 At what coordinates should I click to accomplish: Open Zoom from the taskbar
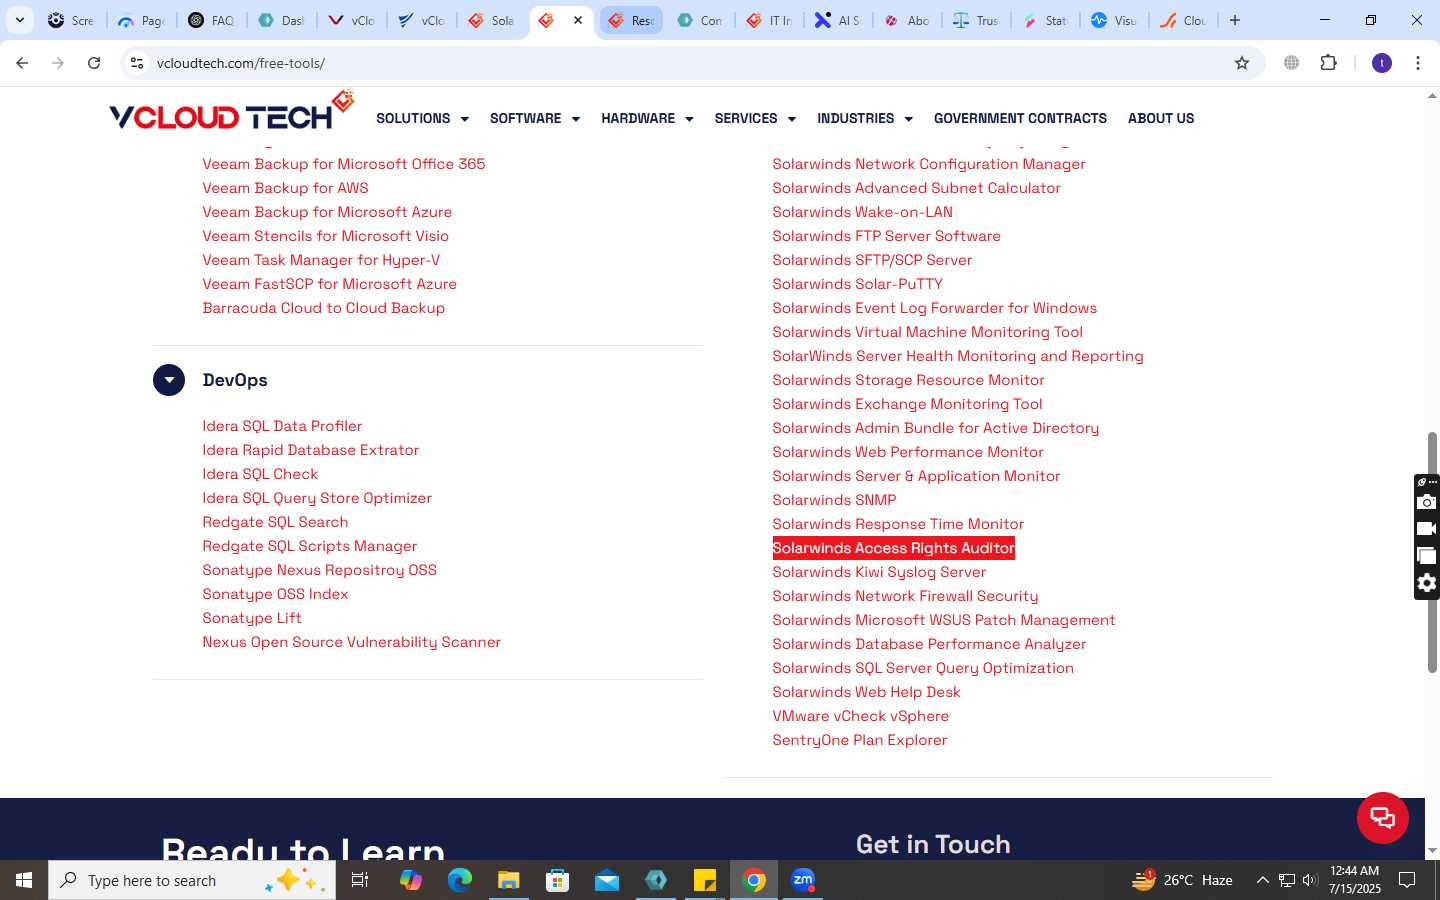[803, 880]
